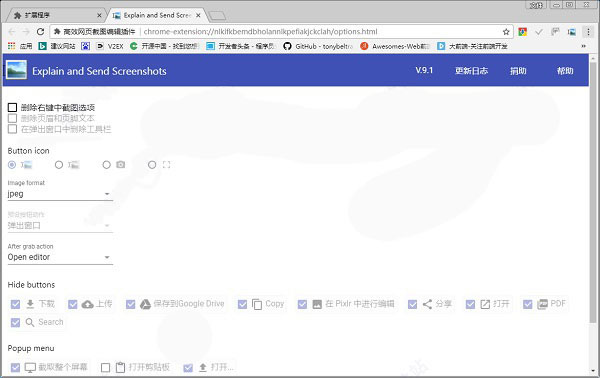Open the V2EX bookmark
The width and height of the screenshot is (600, 378).
click(x=110, y=46)
